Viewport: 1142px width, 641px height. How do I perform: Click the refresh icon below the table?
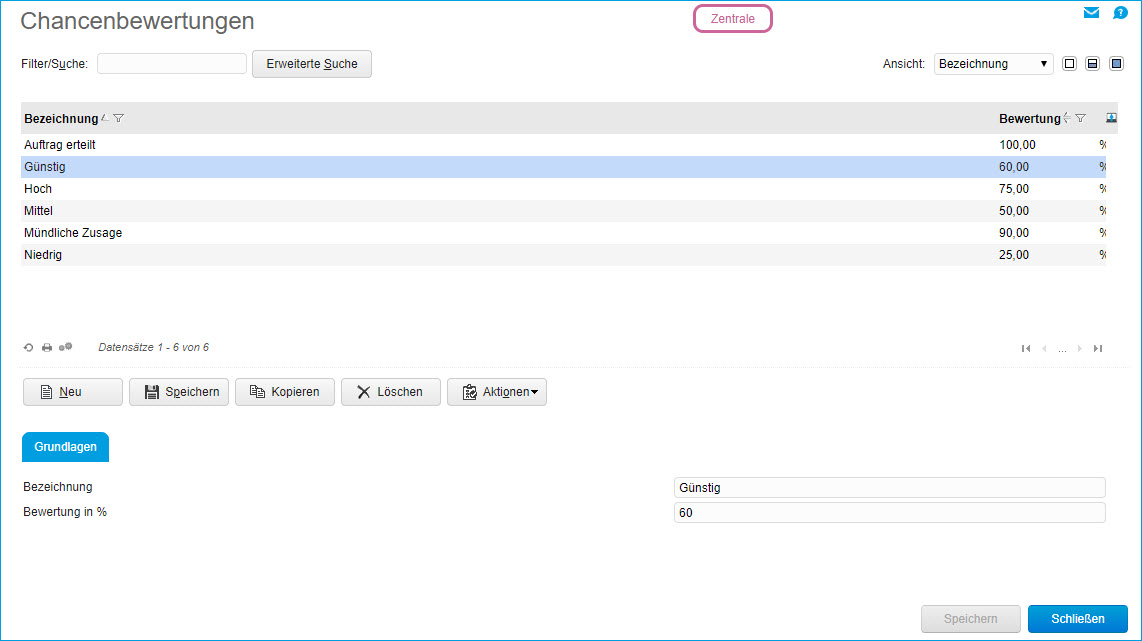29,348
